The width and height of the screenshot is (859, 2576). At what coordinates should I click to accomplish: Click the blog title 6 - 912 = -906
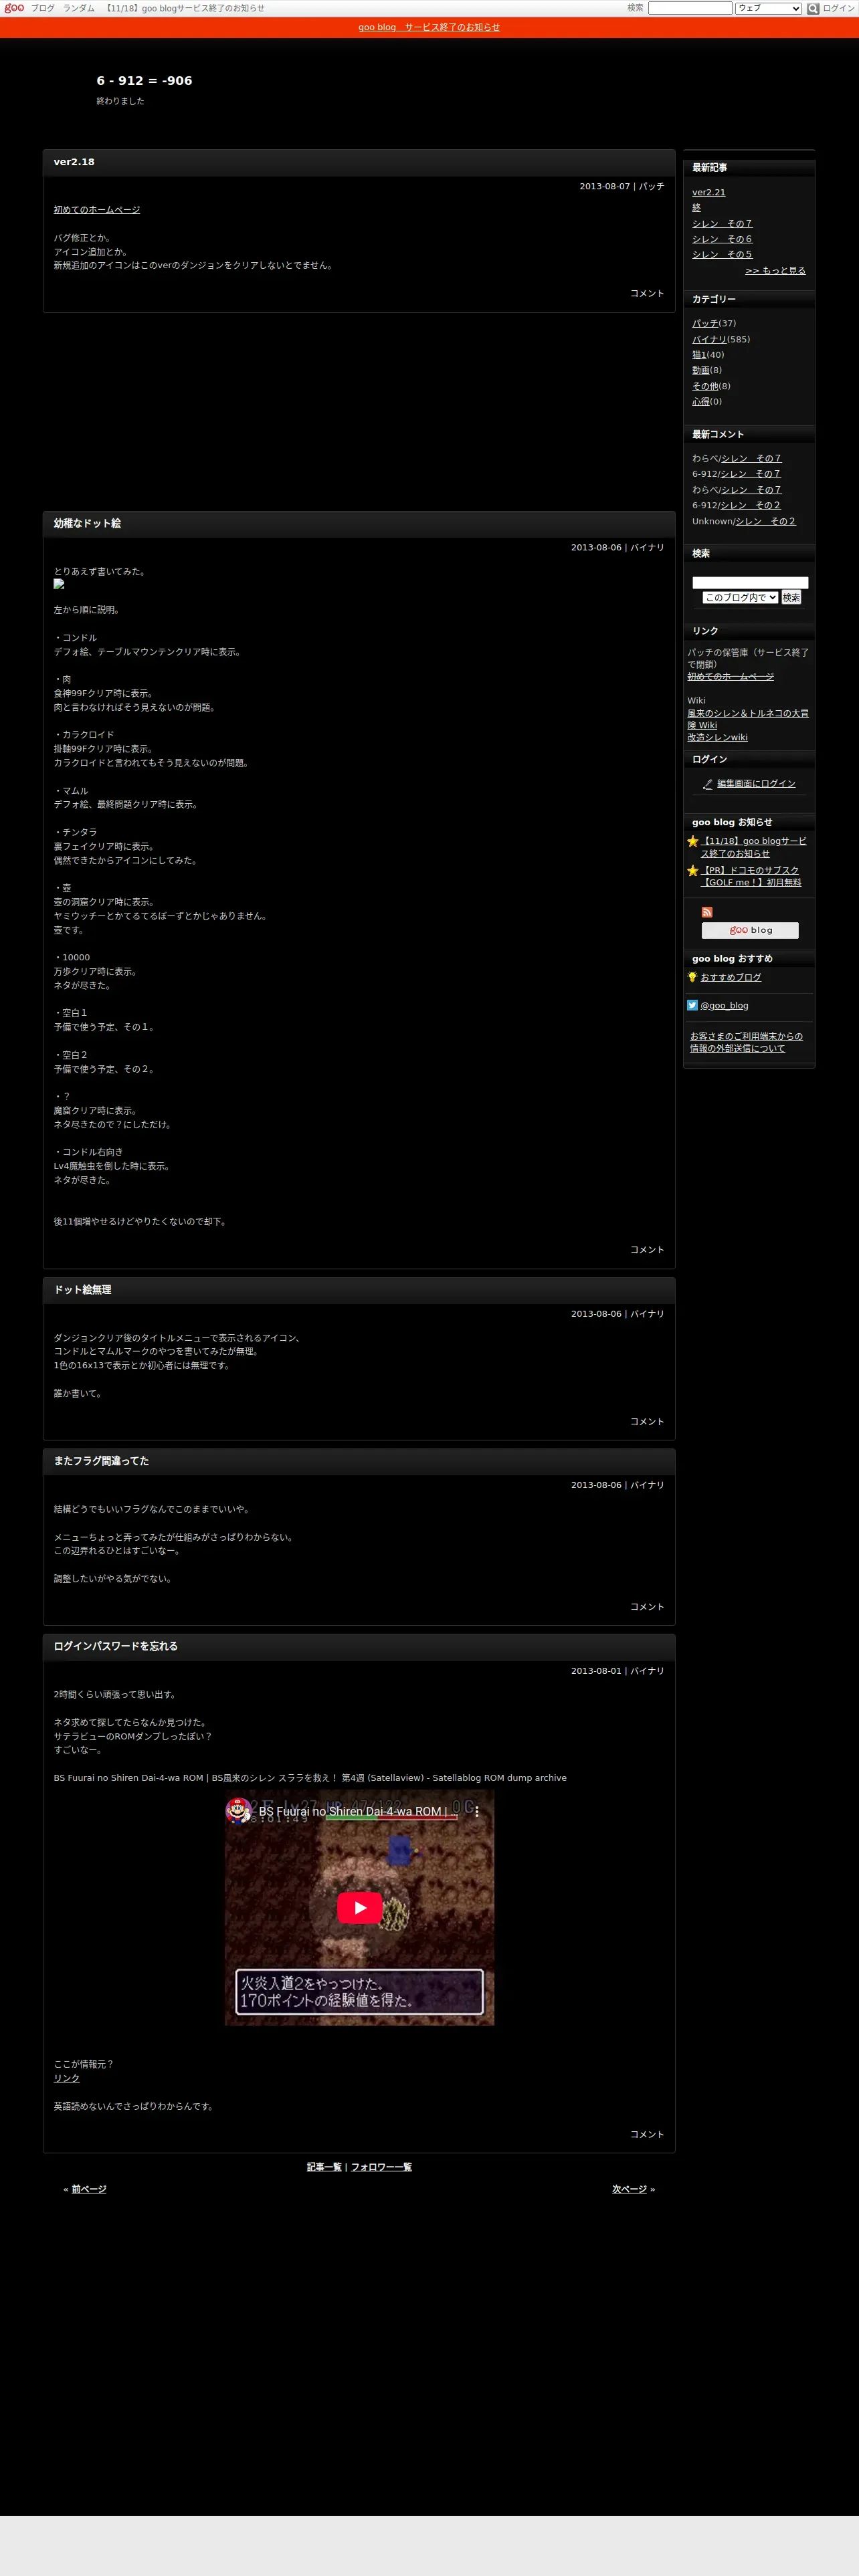[x=144, y=81]
